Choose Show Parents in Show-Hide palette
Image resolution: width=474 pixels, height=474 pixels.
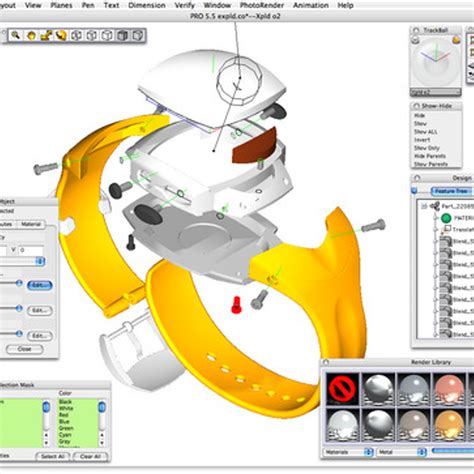point(431,164)
